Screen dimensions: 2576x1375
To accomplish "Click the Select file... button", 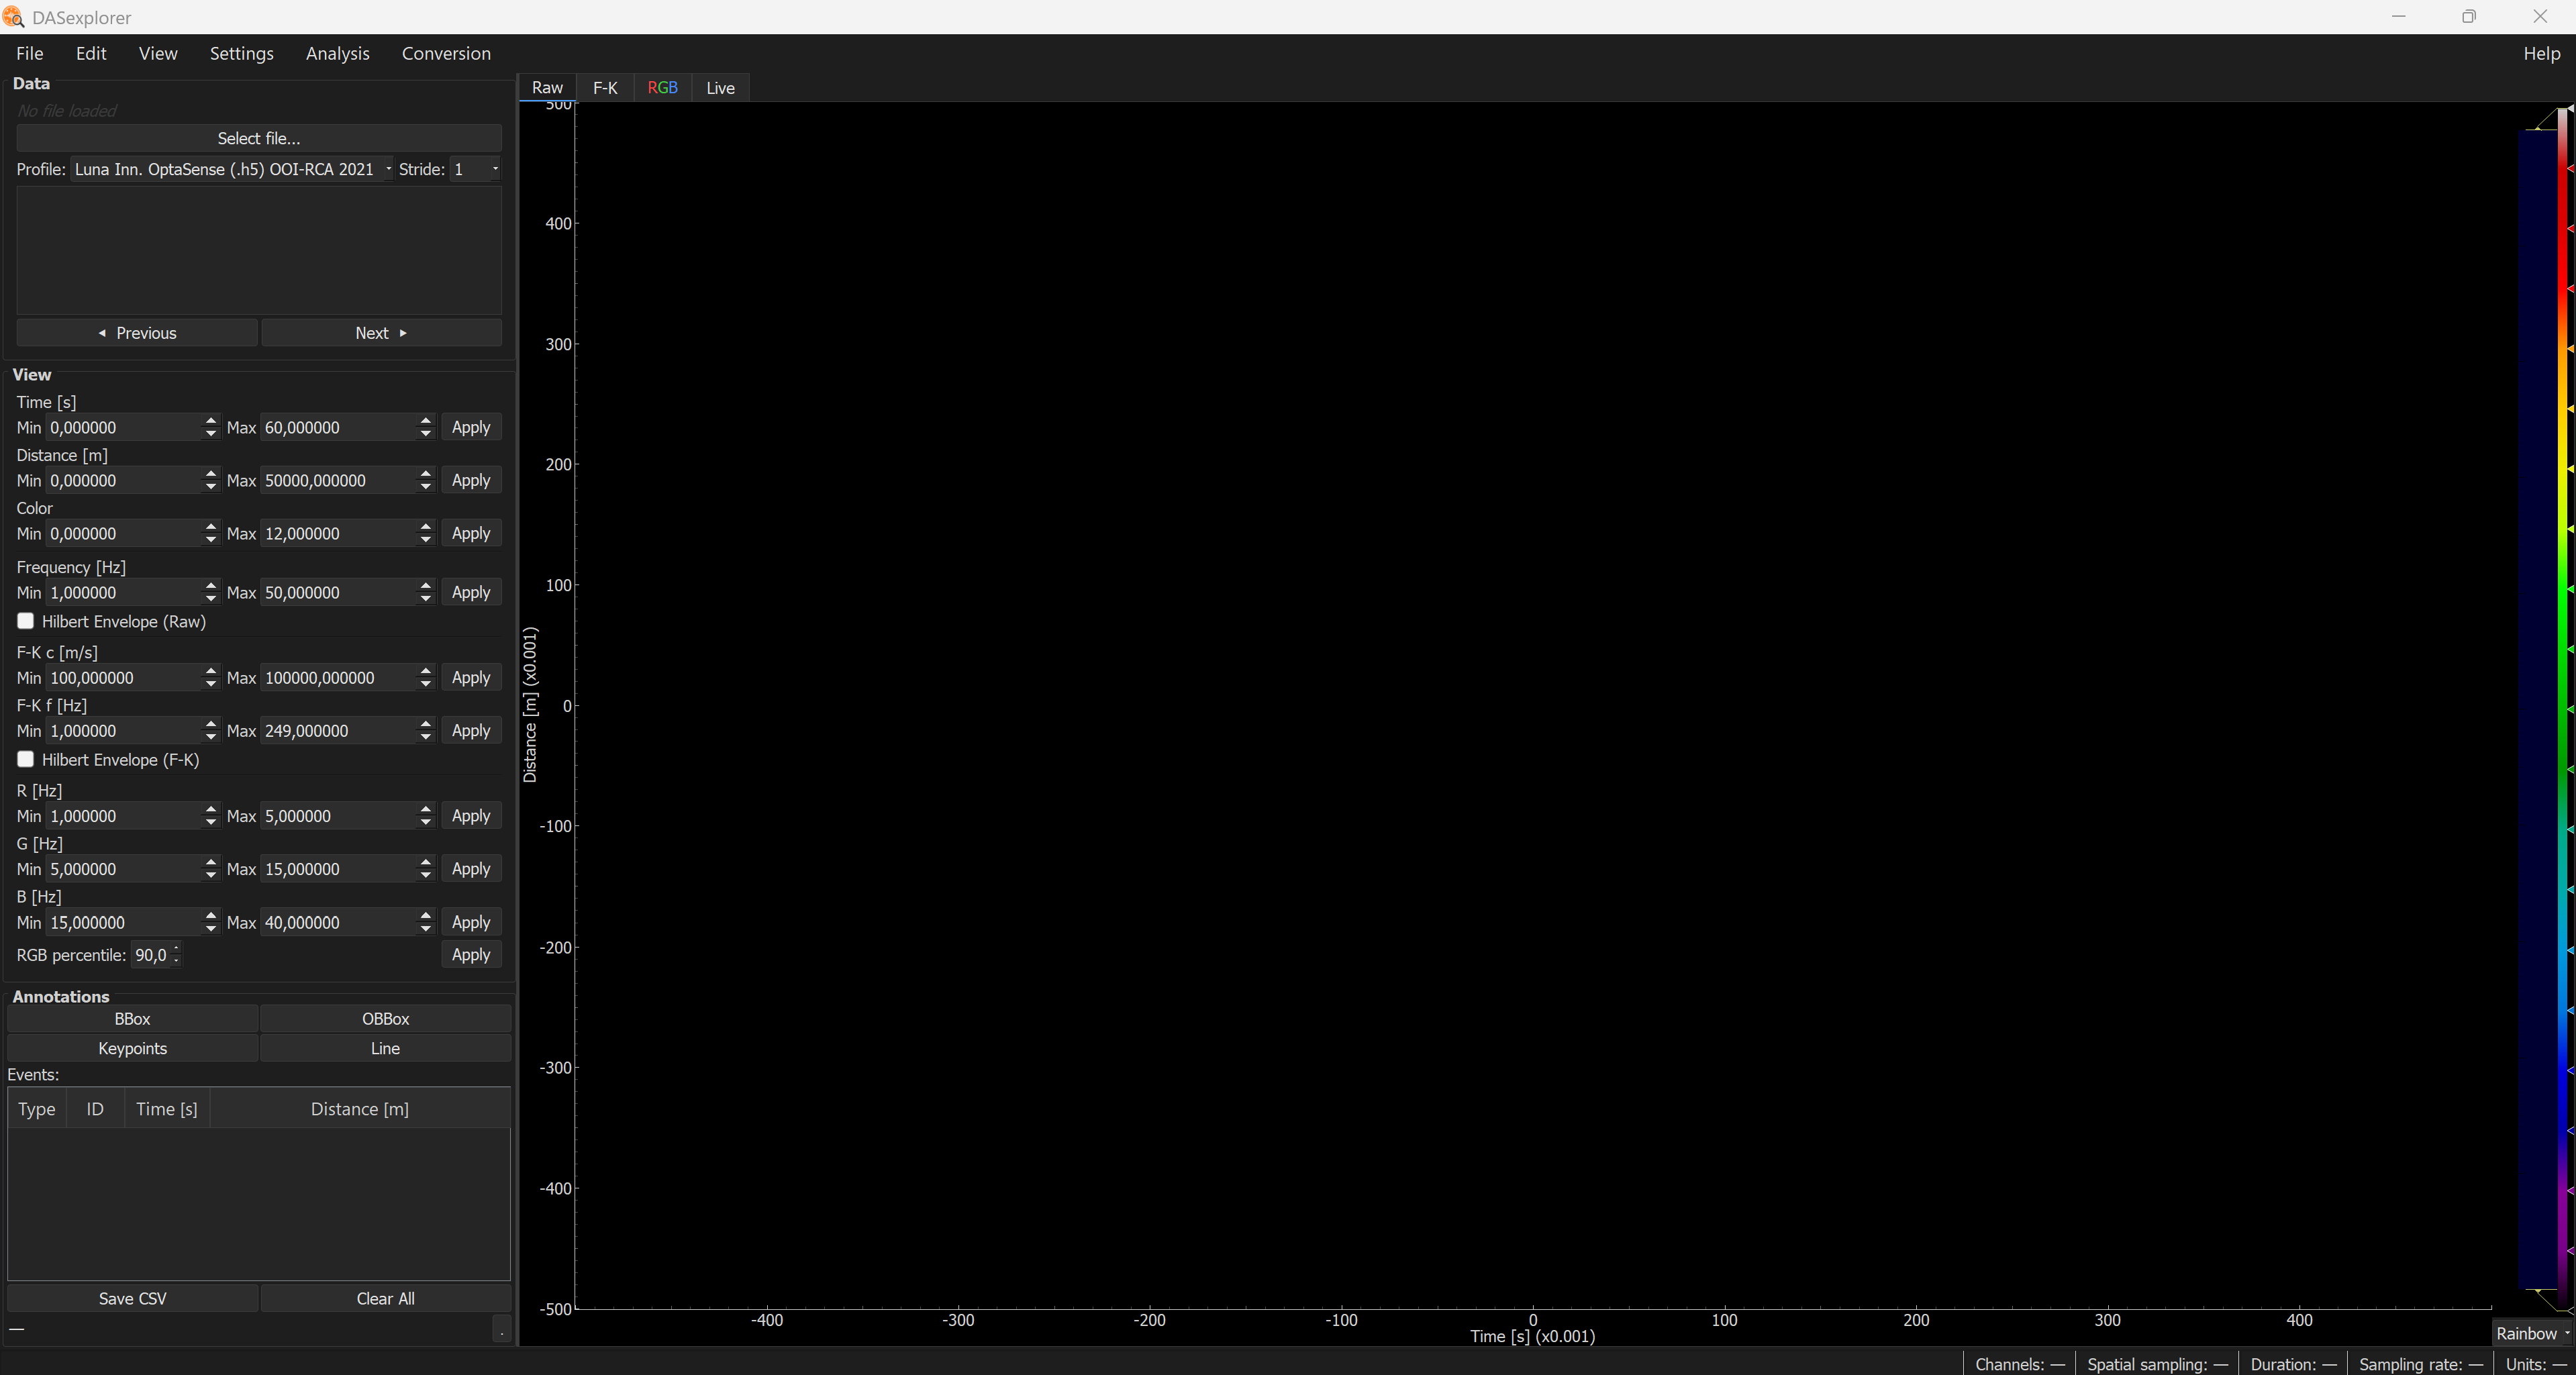I will [x=259, y=139].
